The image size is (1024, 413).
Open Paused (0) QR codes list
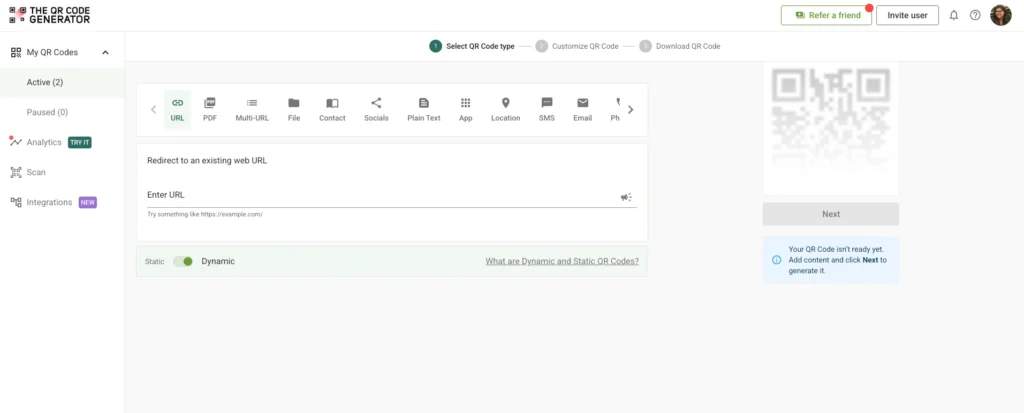(47, 112)
